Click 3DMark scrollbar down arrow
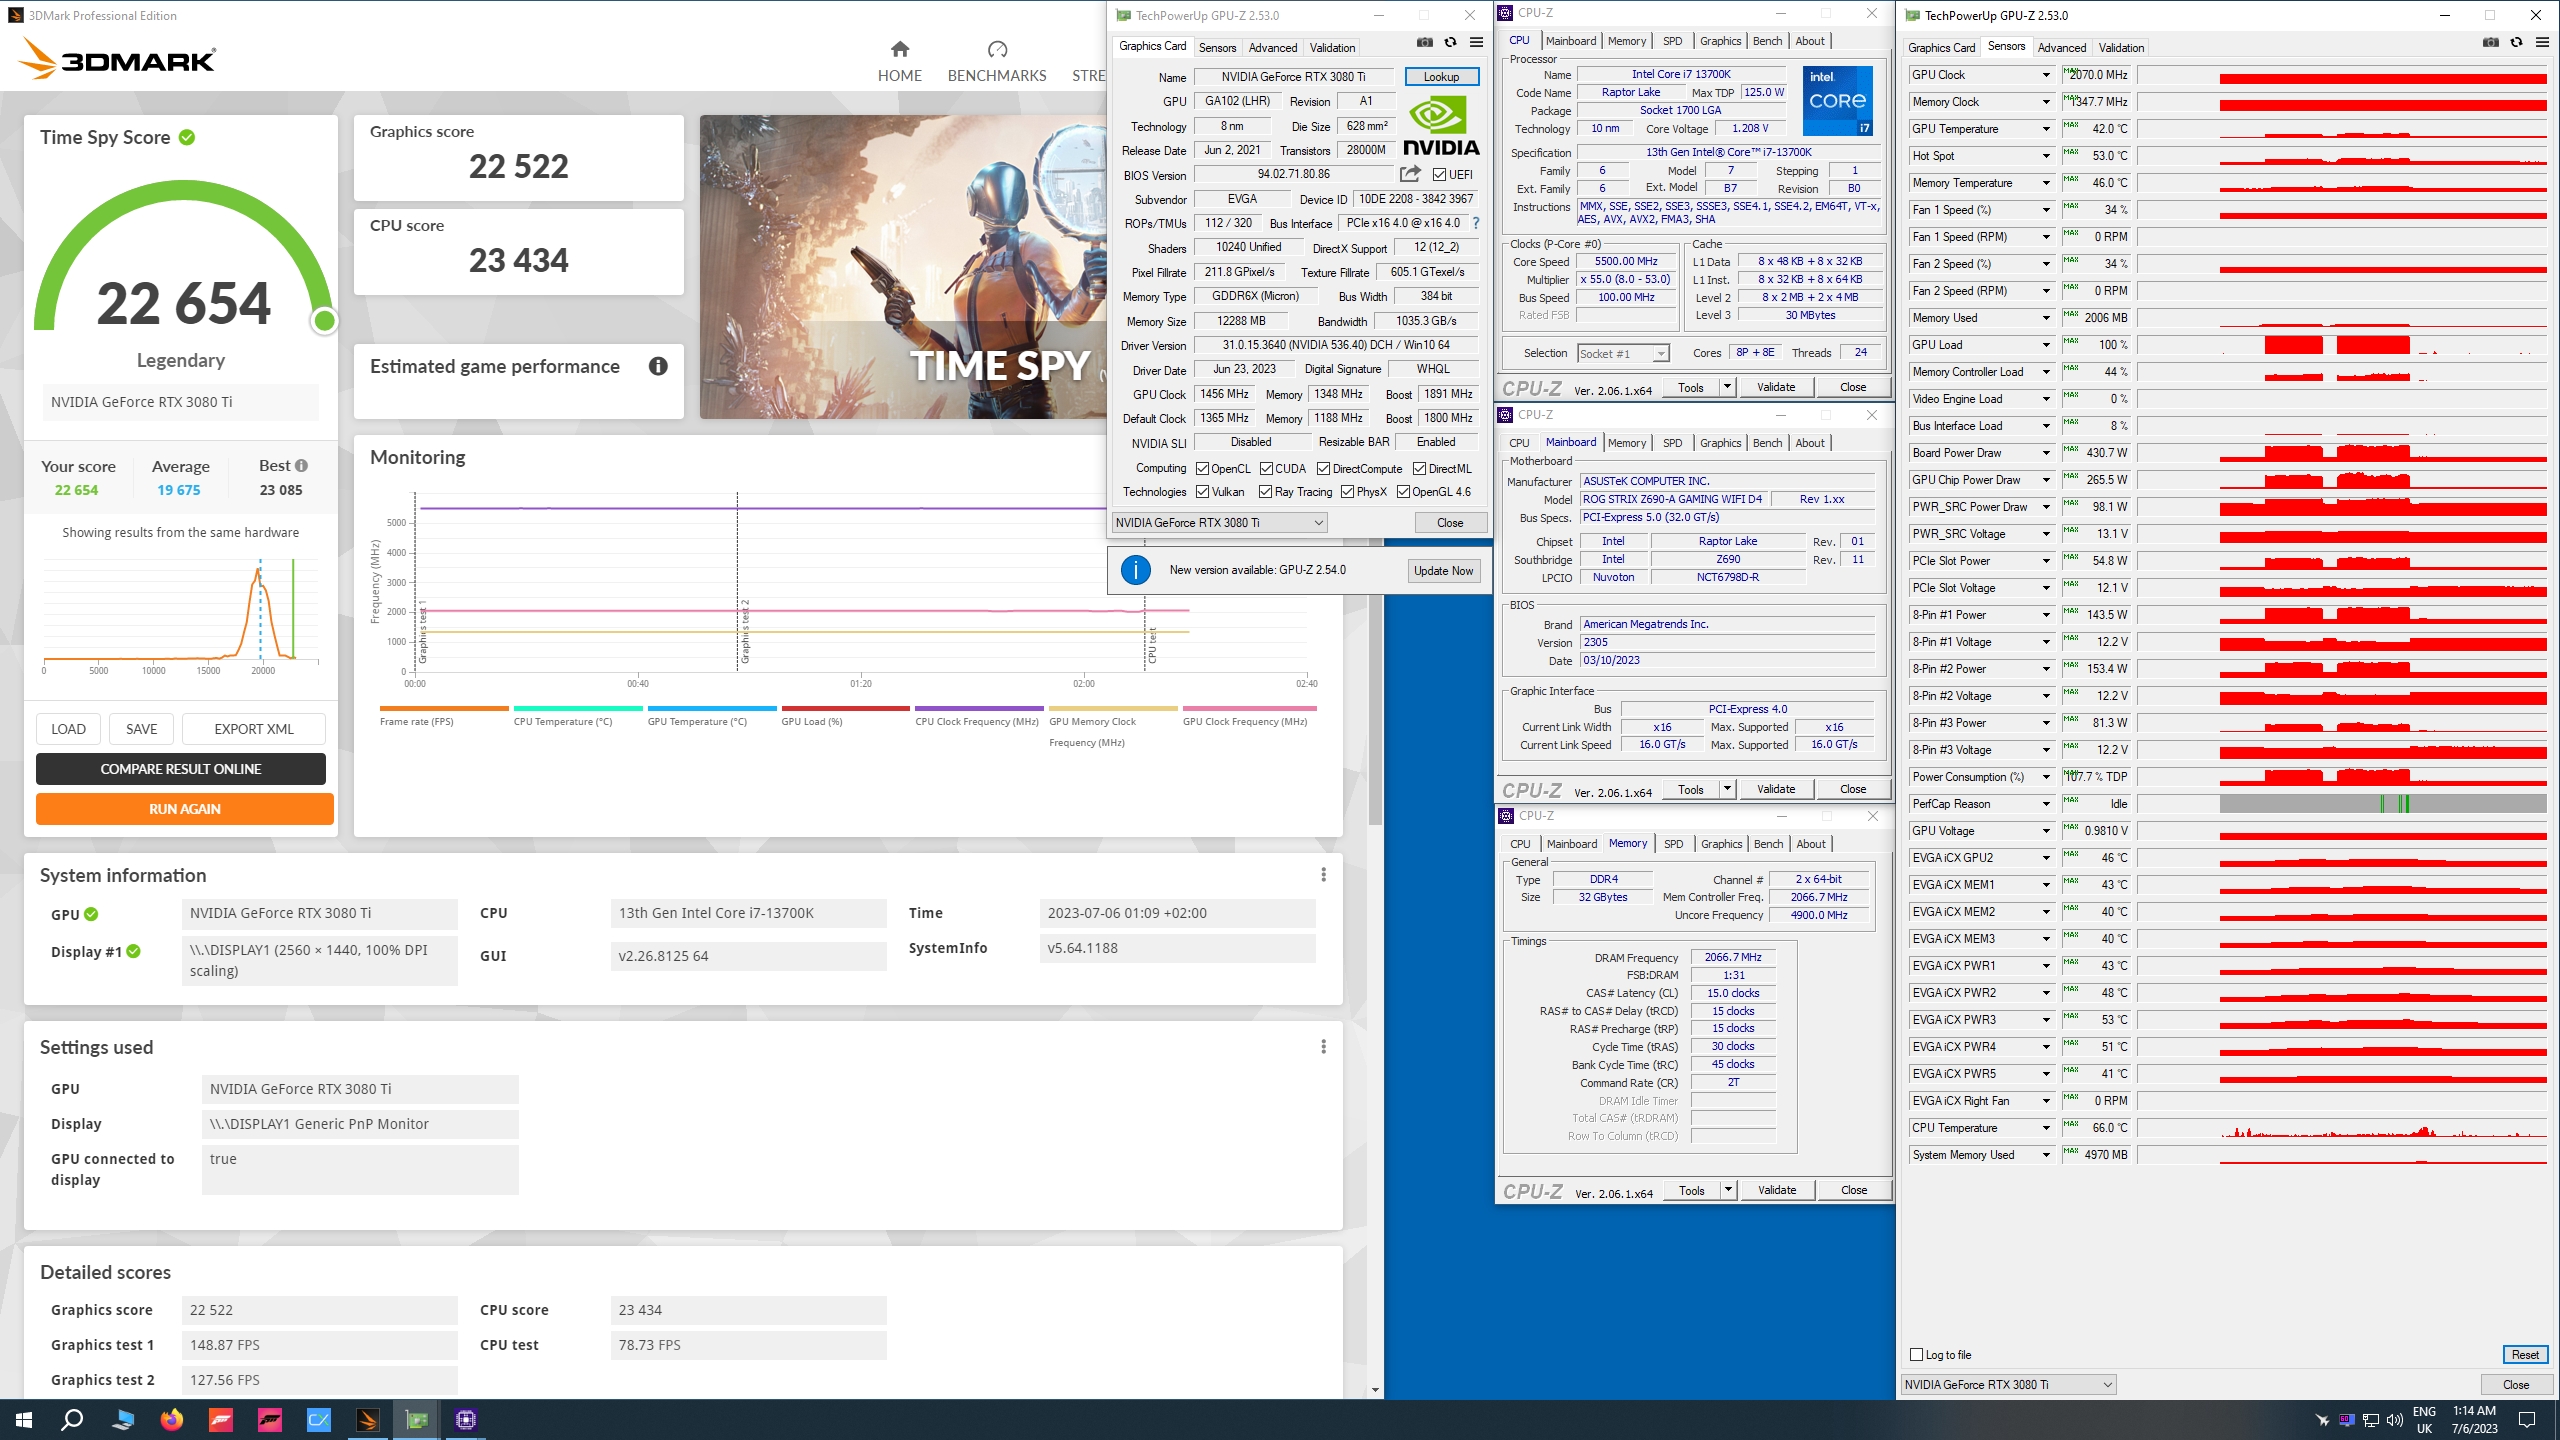The image size is (2560, 1440). pos(1376,1390)
